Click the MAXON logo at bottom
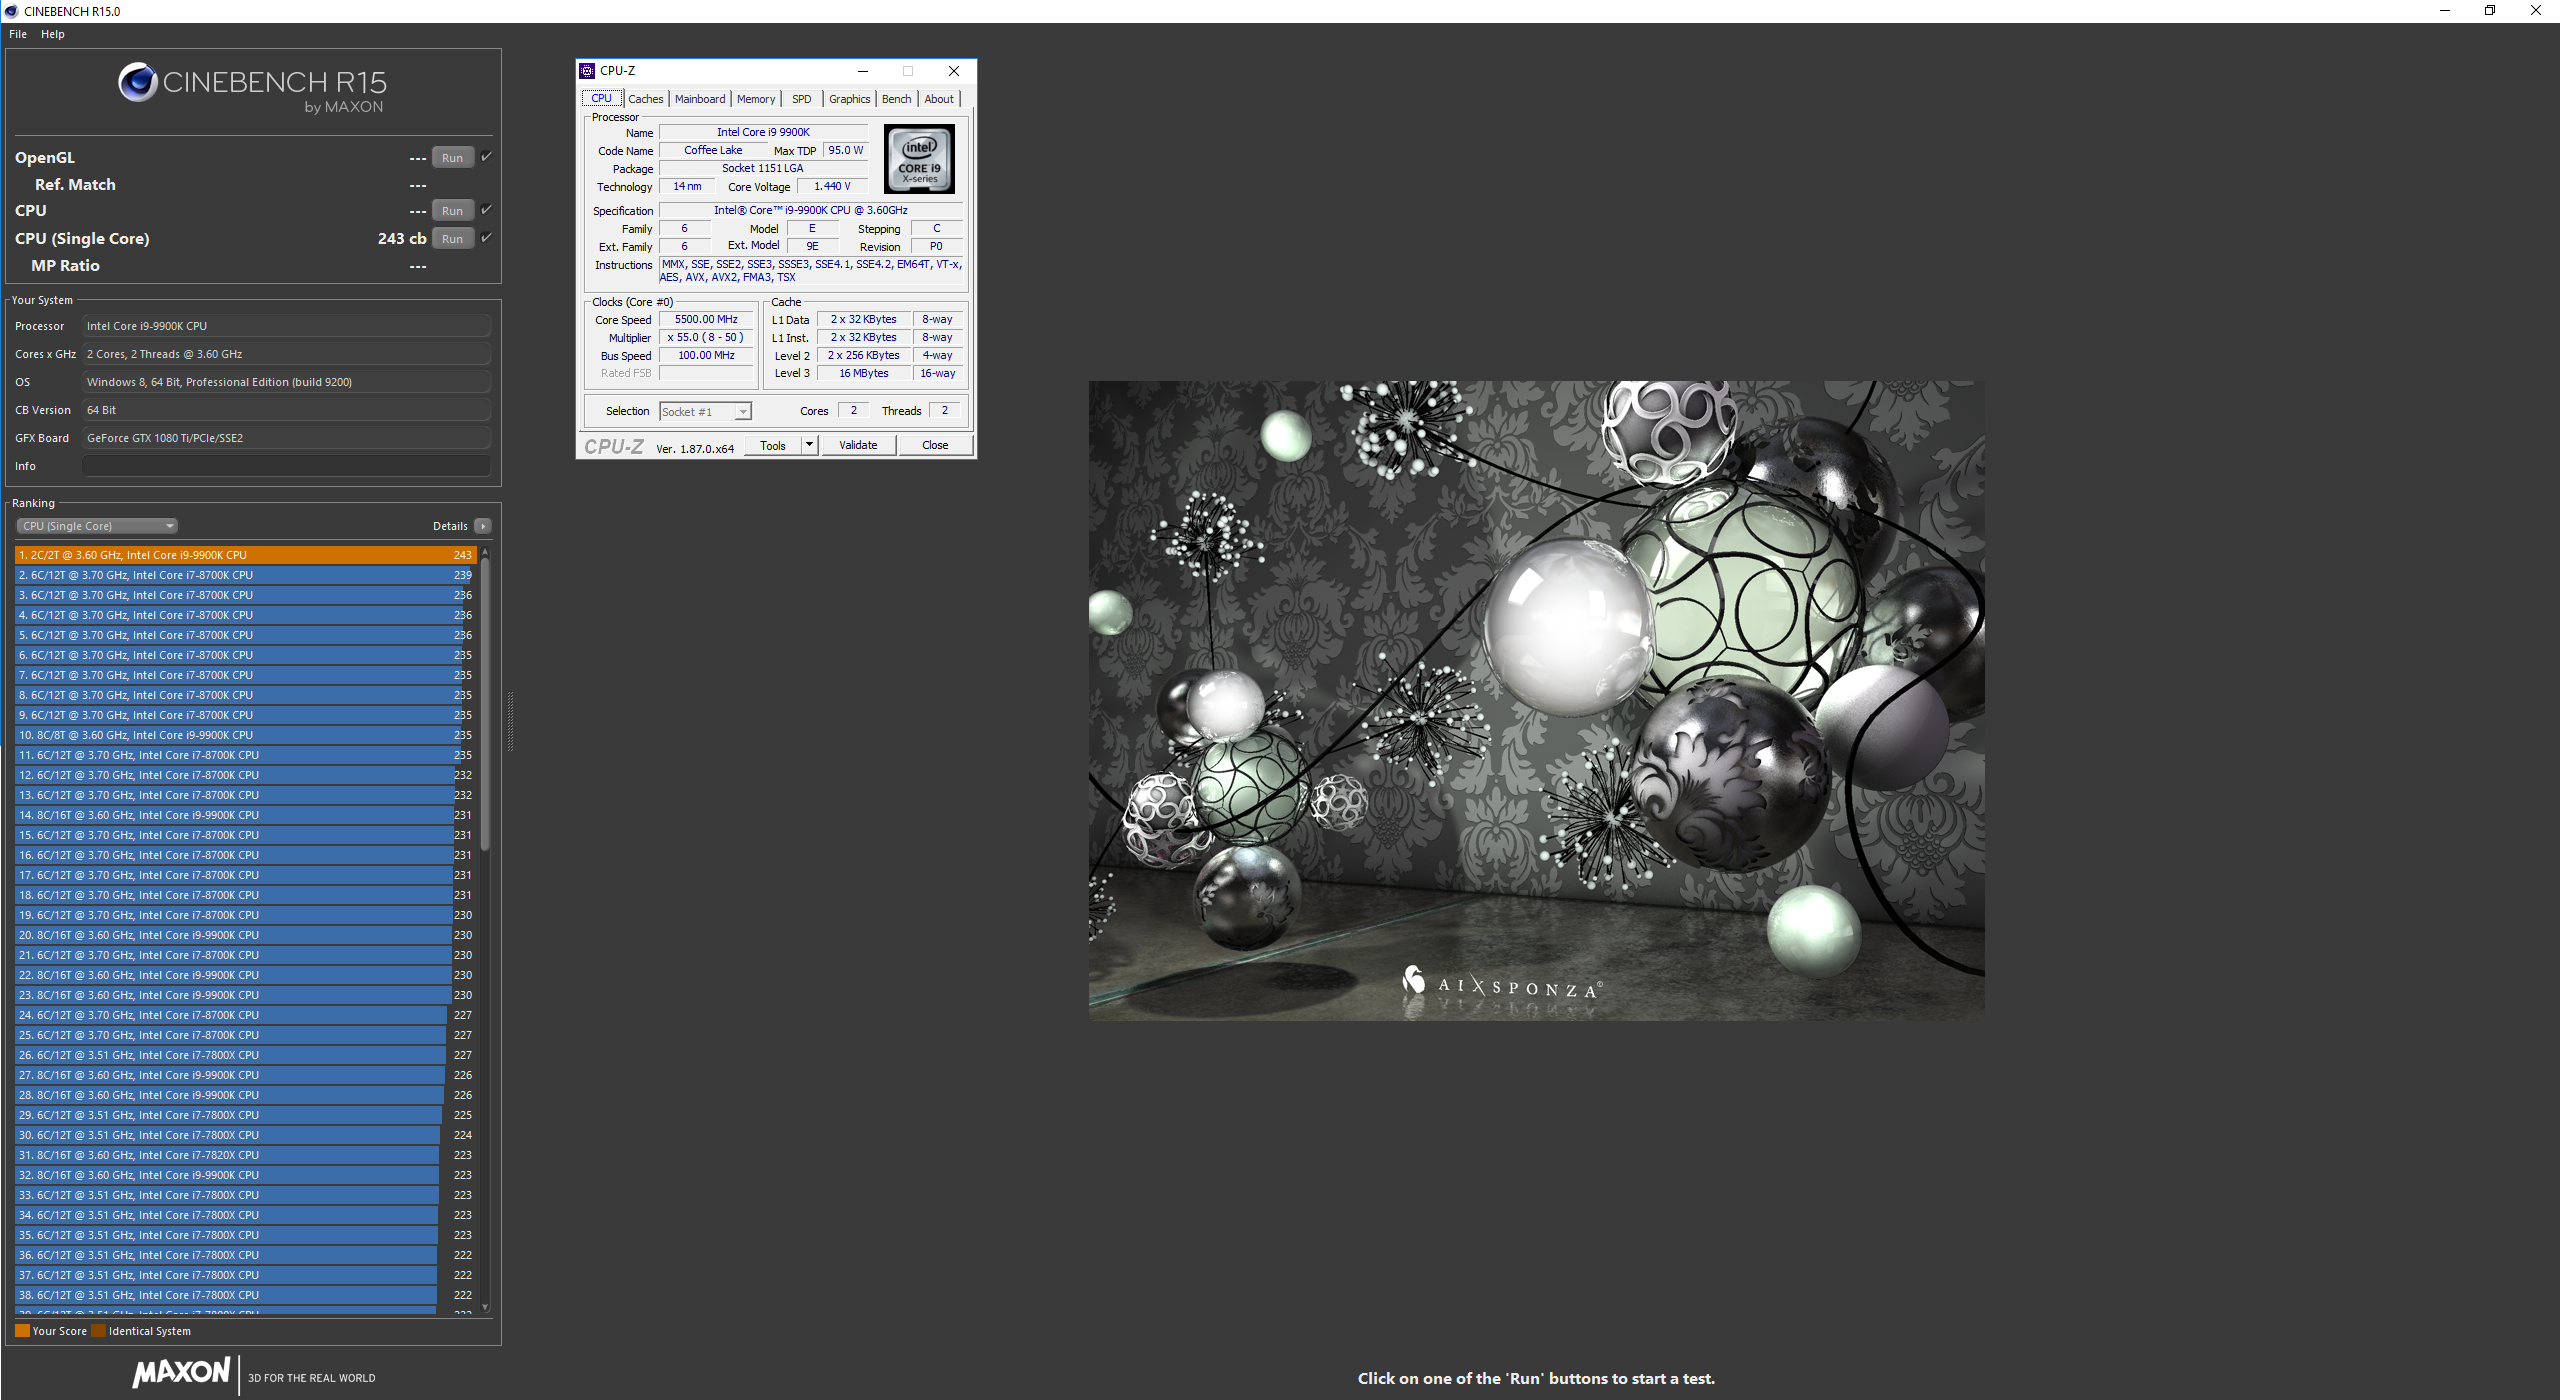The image size is (2560, 1400). click(182, 1373)
